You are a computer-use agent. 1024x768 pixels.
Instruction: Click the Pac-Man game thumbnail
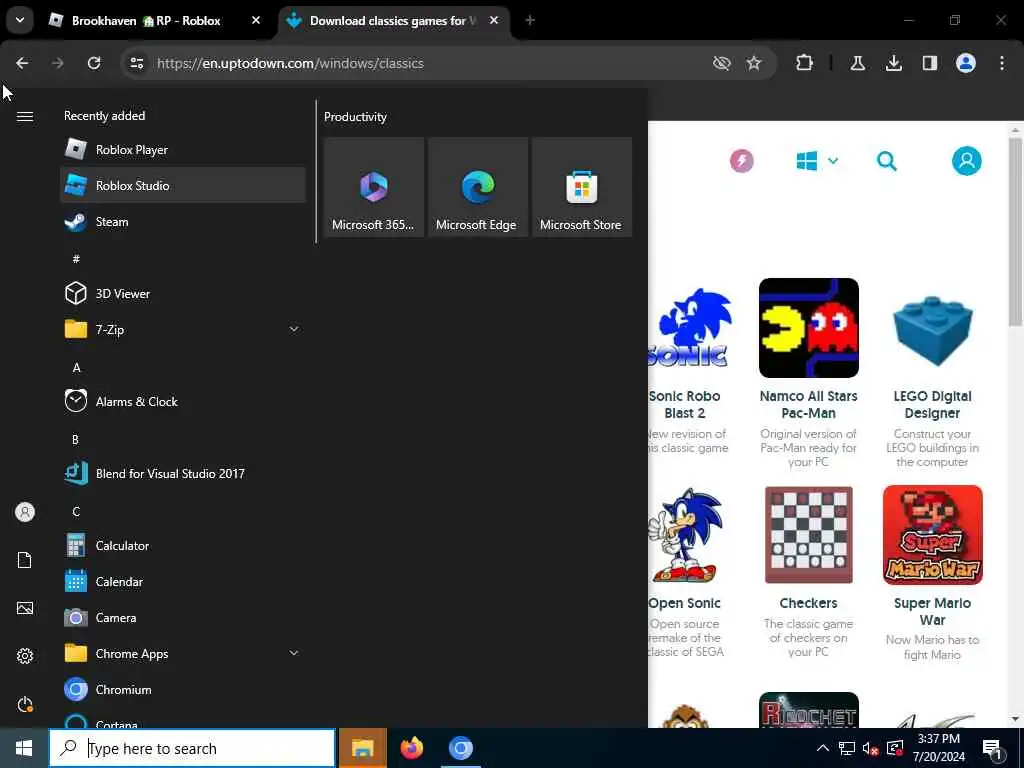pyautogui.click(x=808, y=328)
